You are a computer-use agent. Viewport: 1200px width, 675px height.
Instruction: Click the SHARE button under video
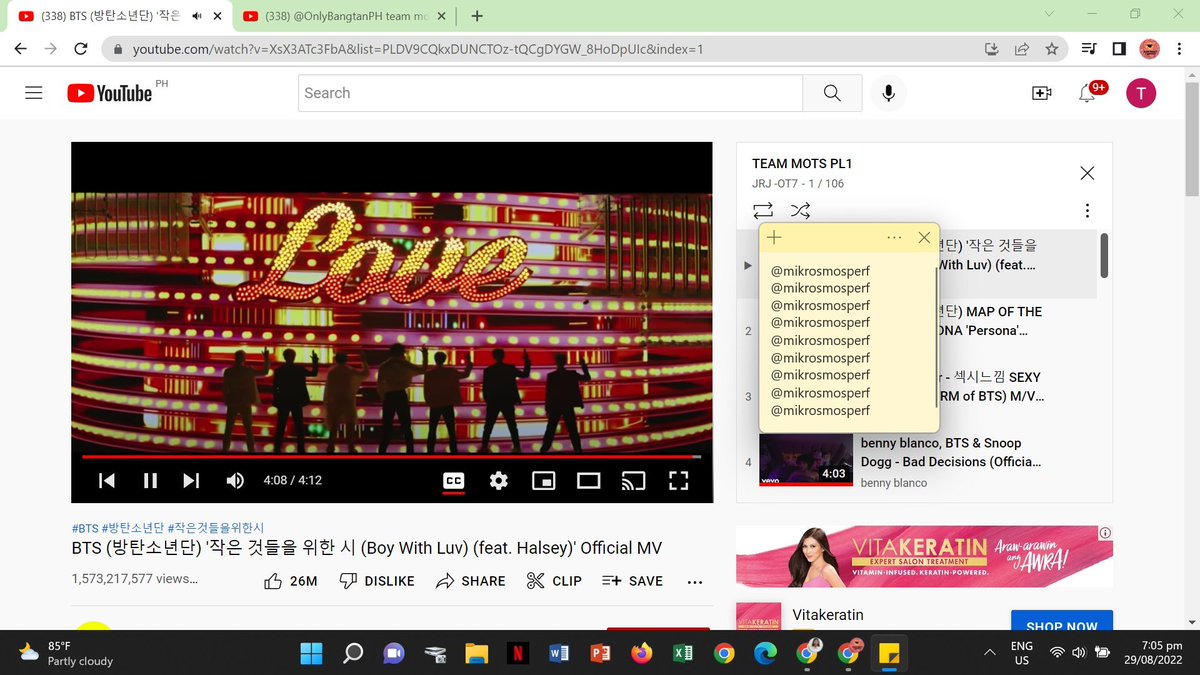pos(471,581)
